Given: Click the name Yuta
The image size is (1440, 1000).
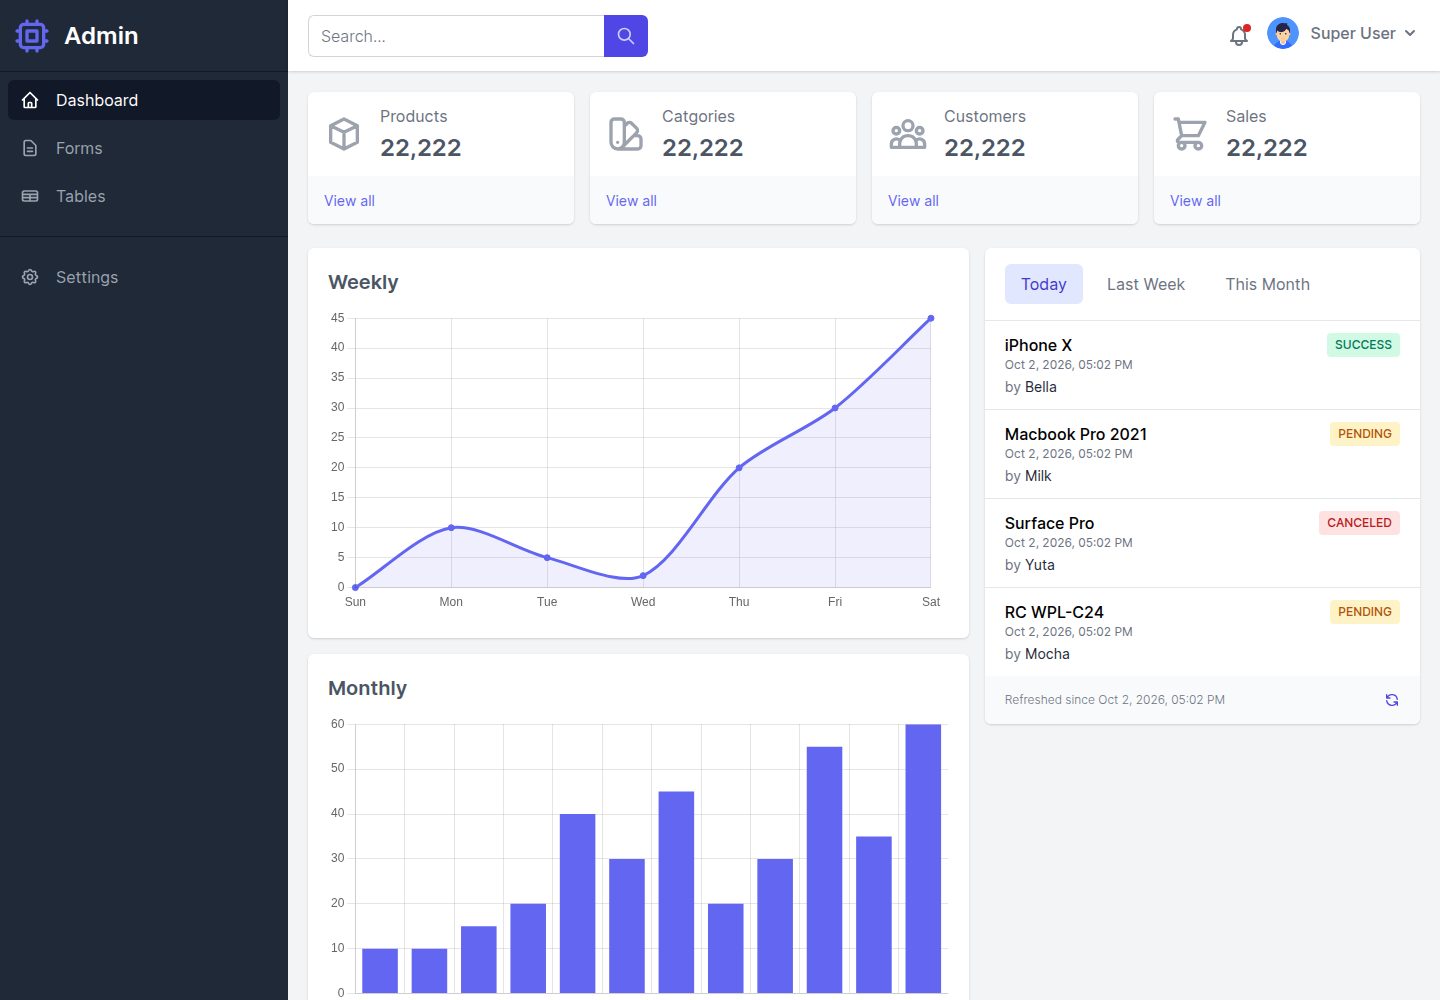Looking at the screenshot, I should point(1039,565).
